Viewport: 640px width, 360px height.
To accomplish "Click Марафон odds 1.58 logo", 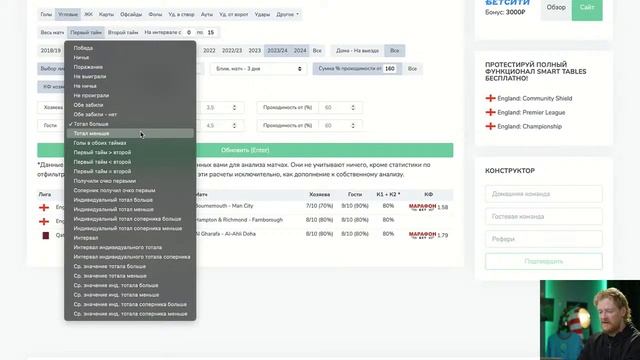I will pos(422,207).
